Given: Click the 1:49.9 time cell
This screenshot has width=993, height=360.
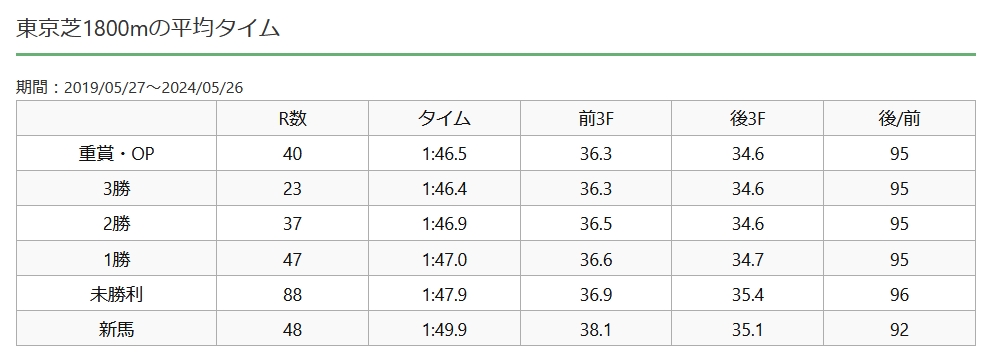Looking at the screenshot, I should [444, 330].
